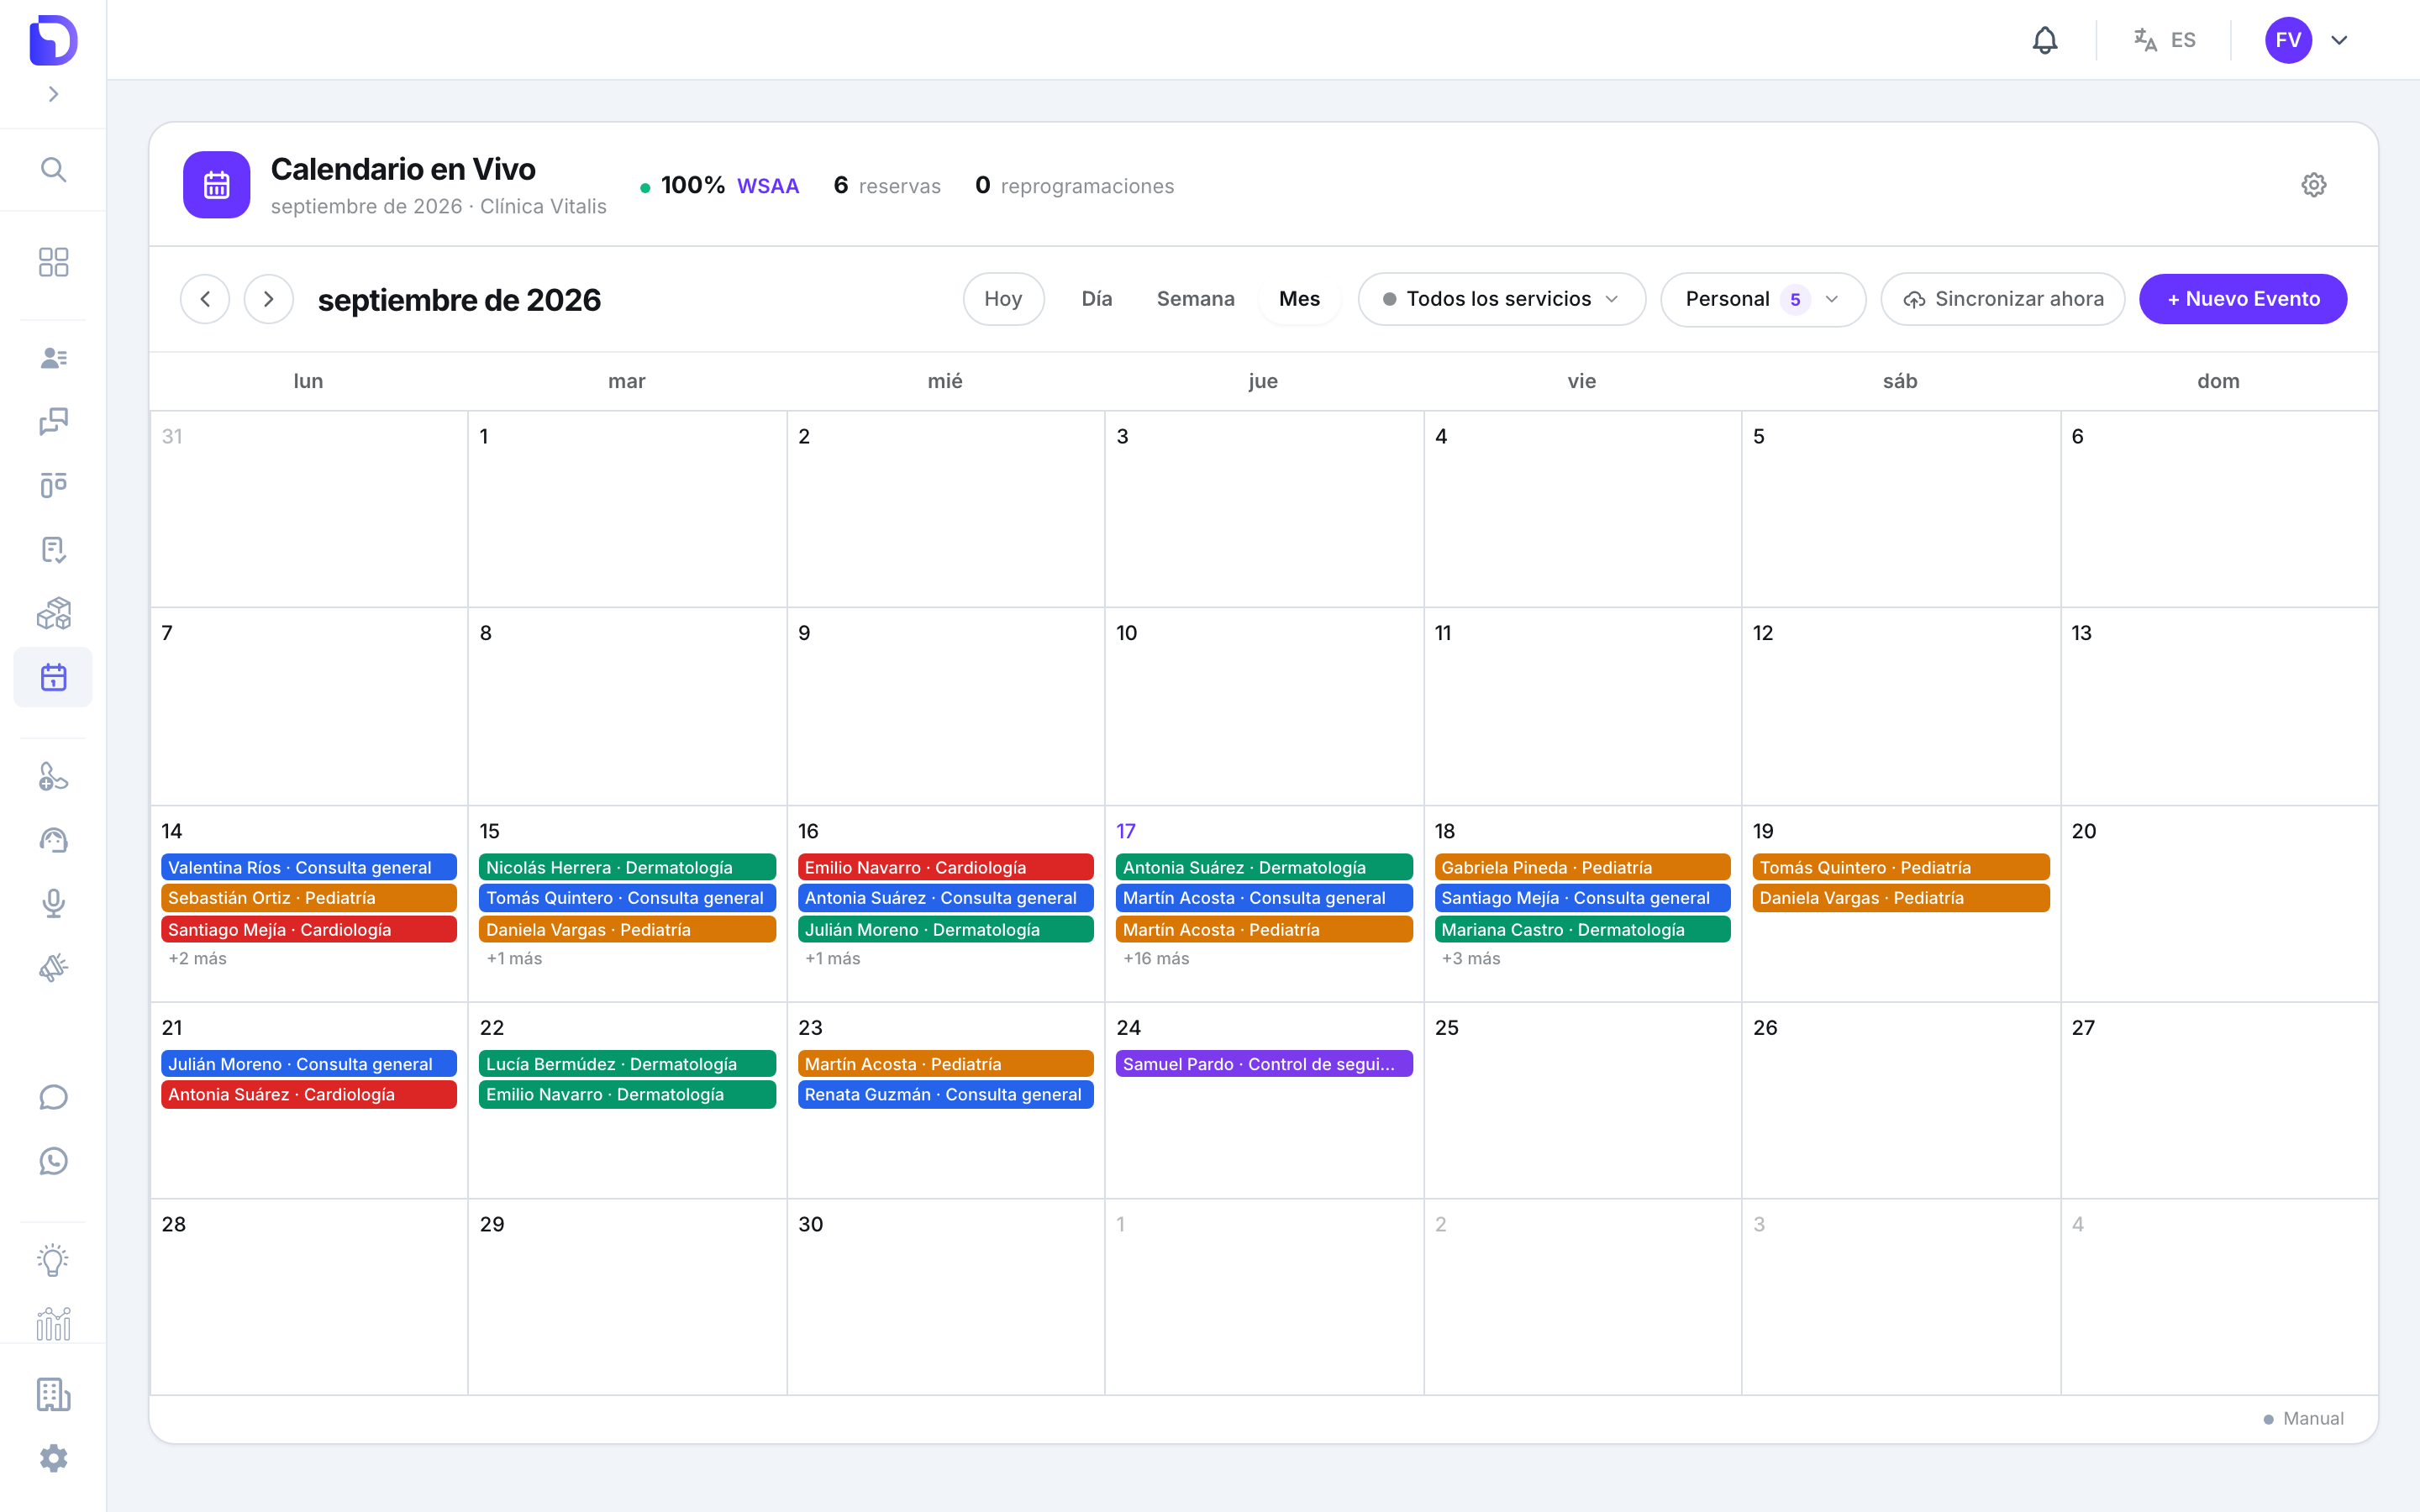The height and width of the screenshot is (1512, 2420).
Task: Expand +1 más on day 15
Action: [514, 958]
